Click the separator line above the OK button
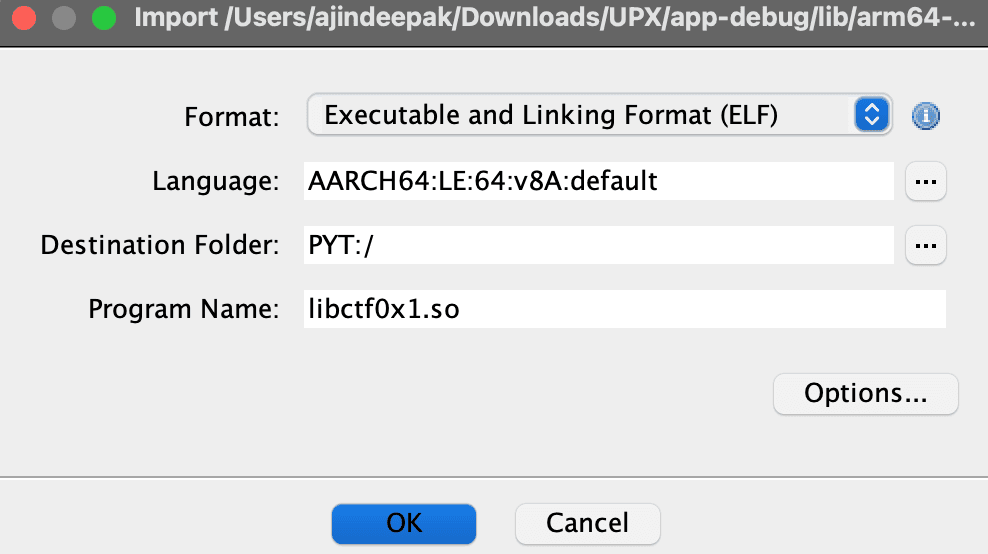 (x=494, y=477)
